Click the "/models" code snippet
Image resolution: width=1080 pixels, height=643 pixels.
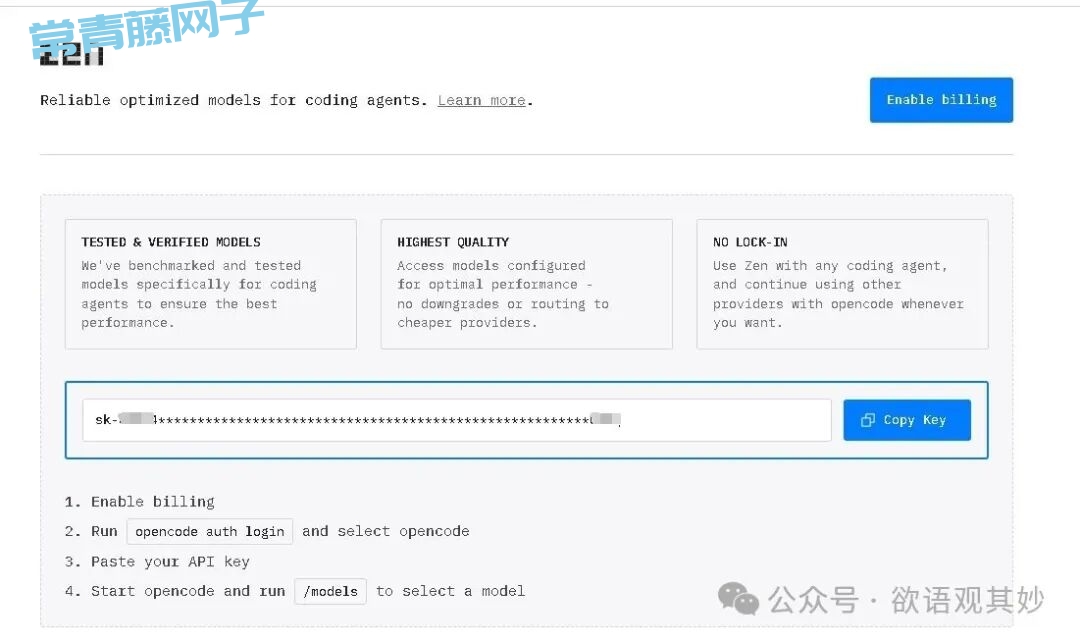(330, 591)
